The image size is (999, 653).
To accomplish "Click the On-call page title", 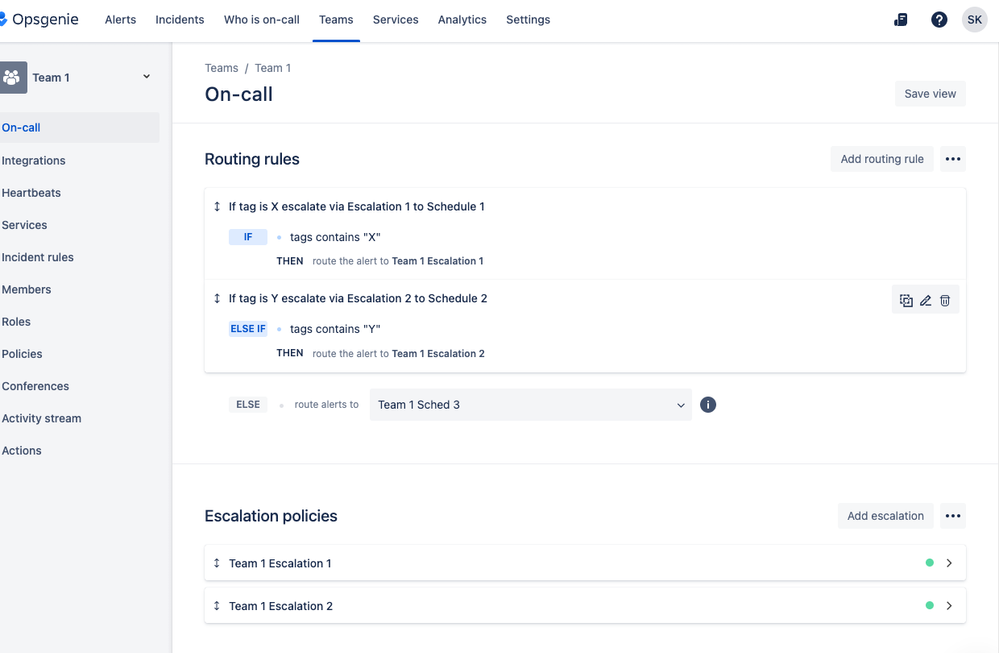I will click(239, 94).
